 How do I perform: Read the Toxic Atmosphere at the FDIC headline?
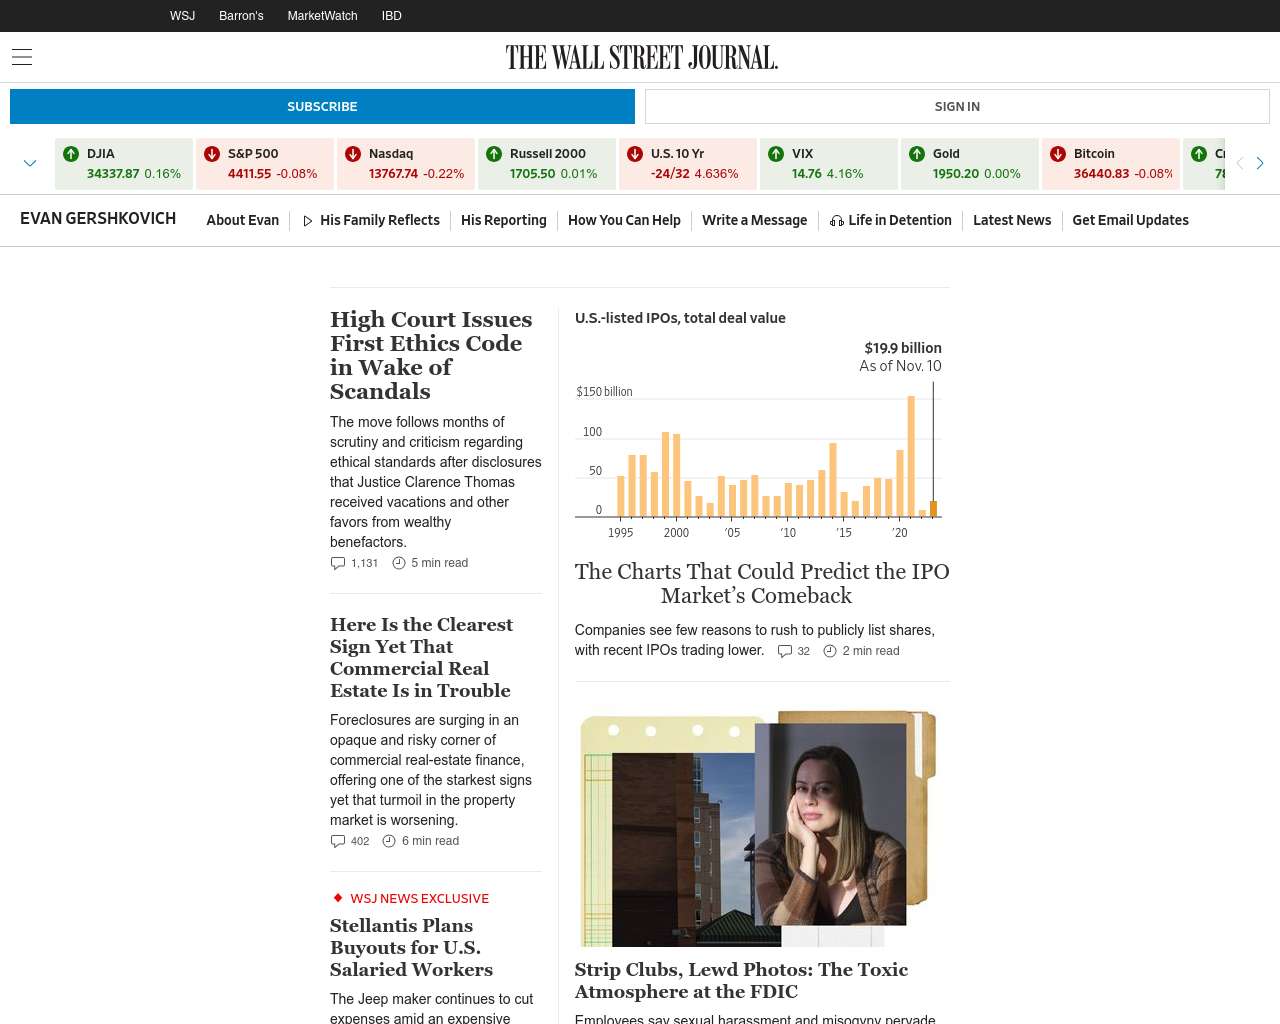[741, 980]
